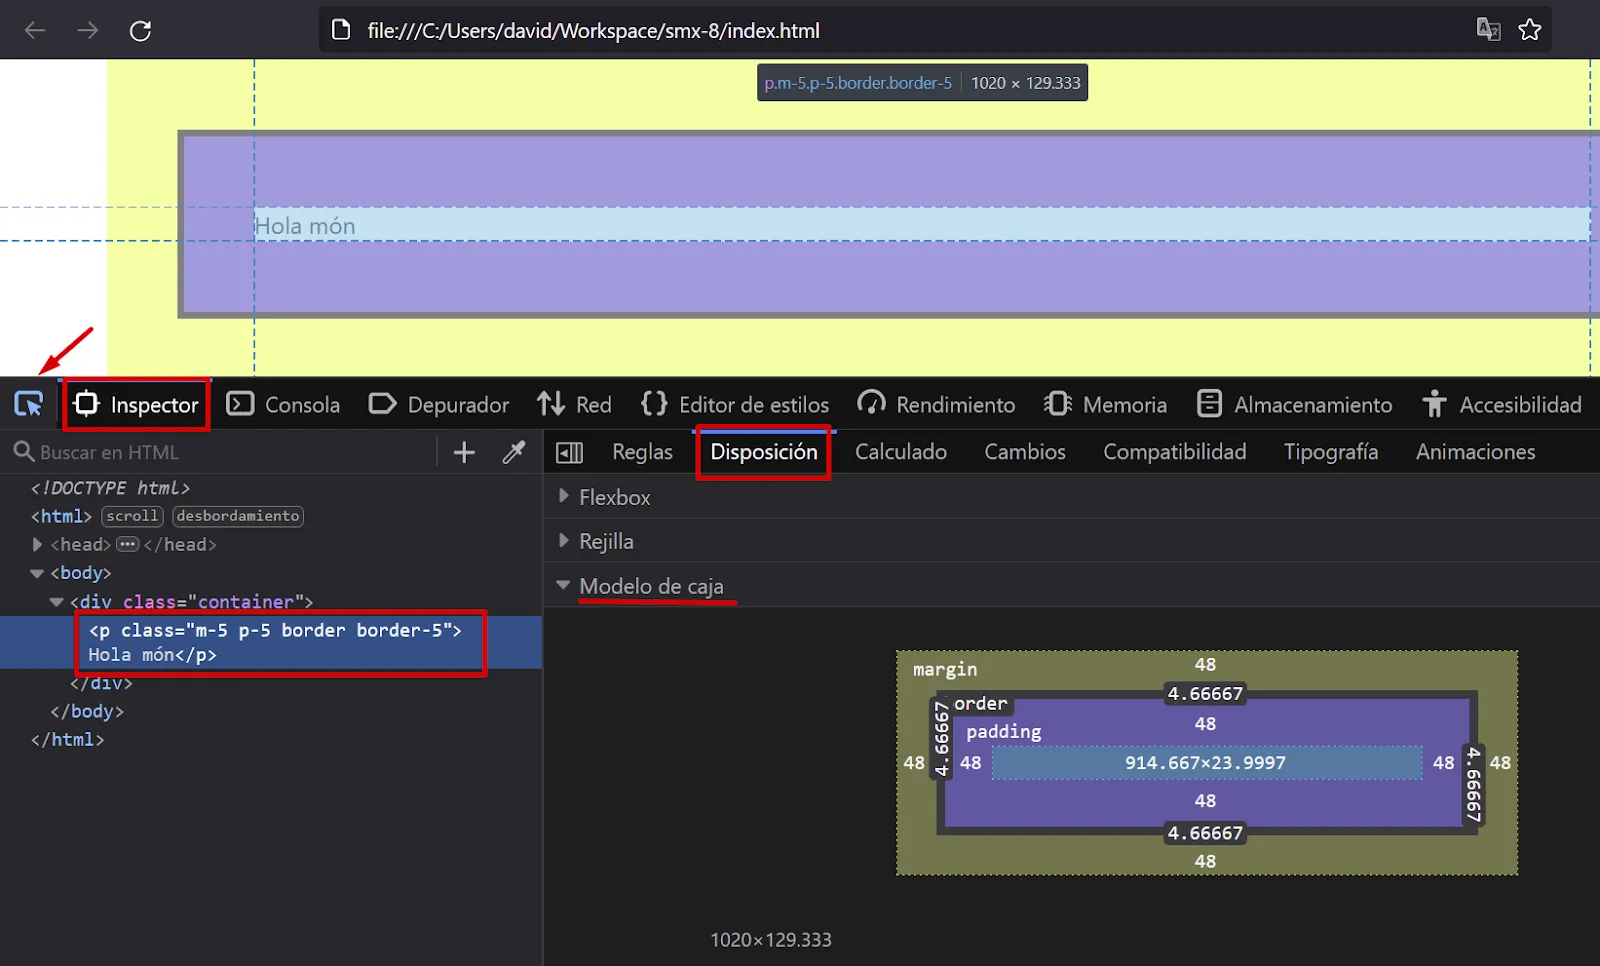Click the browser forward arrow
This screenshot has height=966, width=1600.
[88, 31]
